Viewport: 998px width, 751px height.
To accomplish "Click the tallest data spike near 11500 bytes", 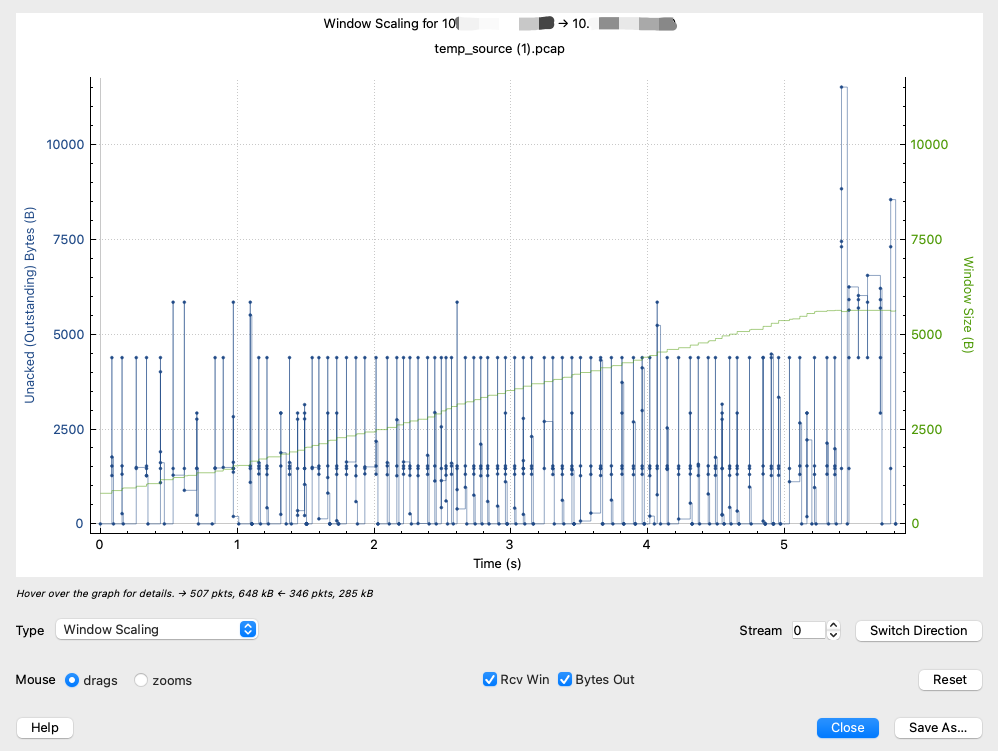I will (x=842, y=88).
